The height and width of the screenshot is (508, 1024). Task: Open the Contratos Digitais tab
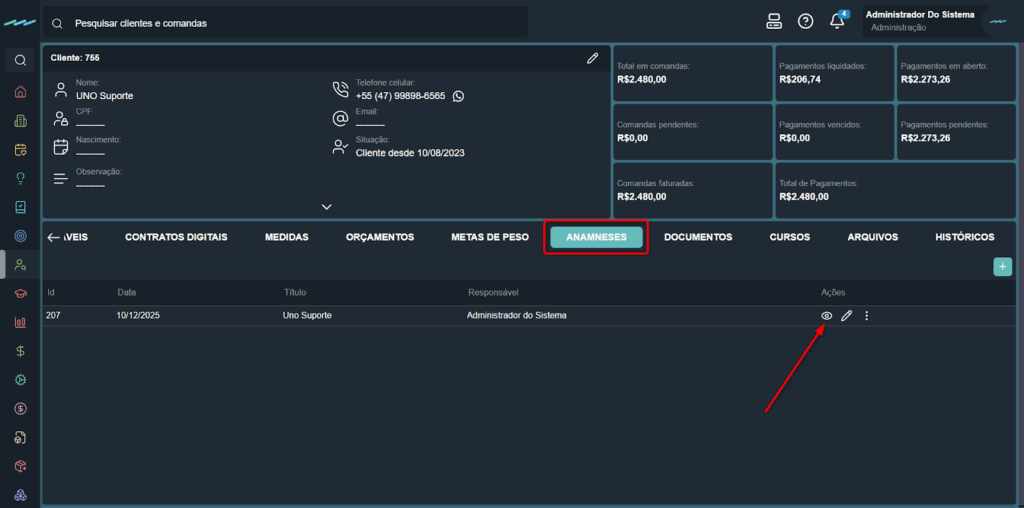click(176, 237)
